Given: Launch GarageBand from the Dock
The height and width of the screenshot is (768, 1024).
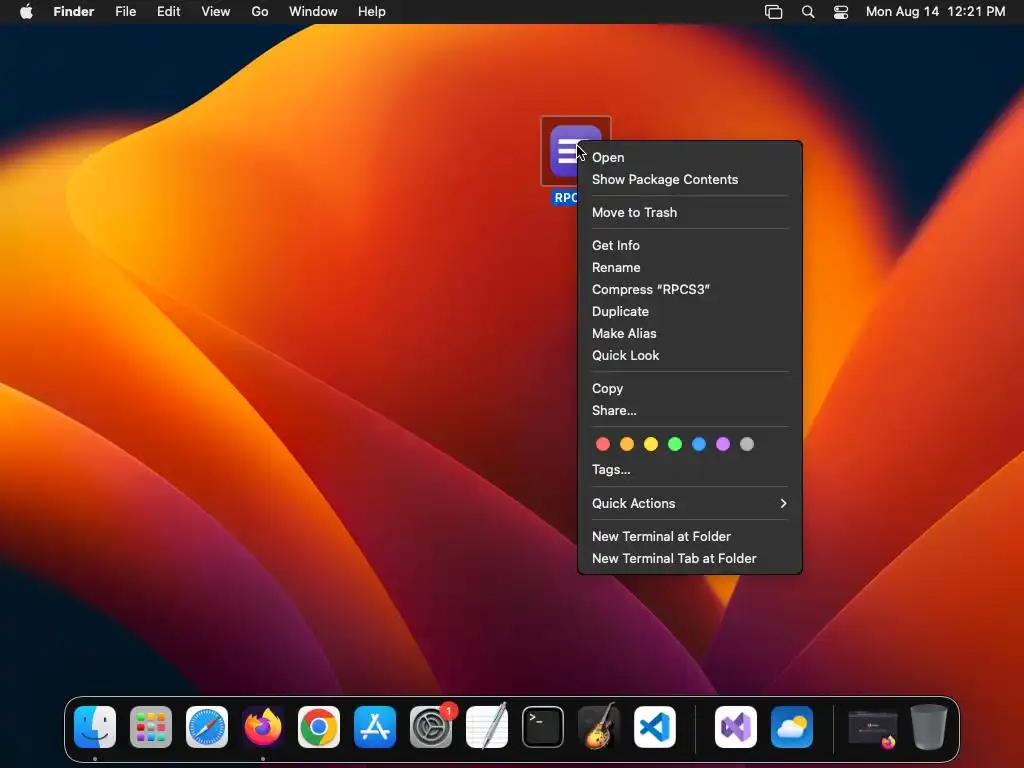Looking at the screenshot, I should pyautogui.click(x=599, y=727).
